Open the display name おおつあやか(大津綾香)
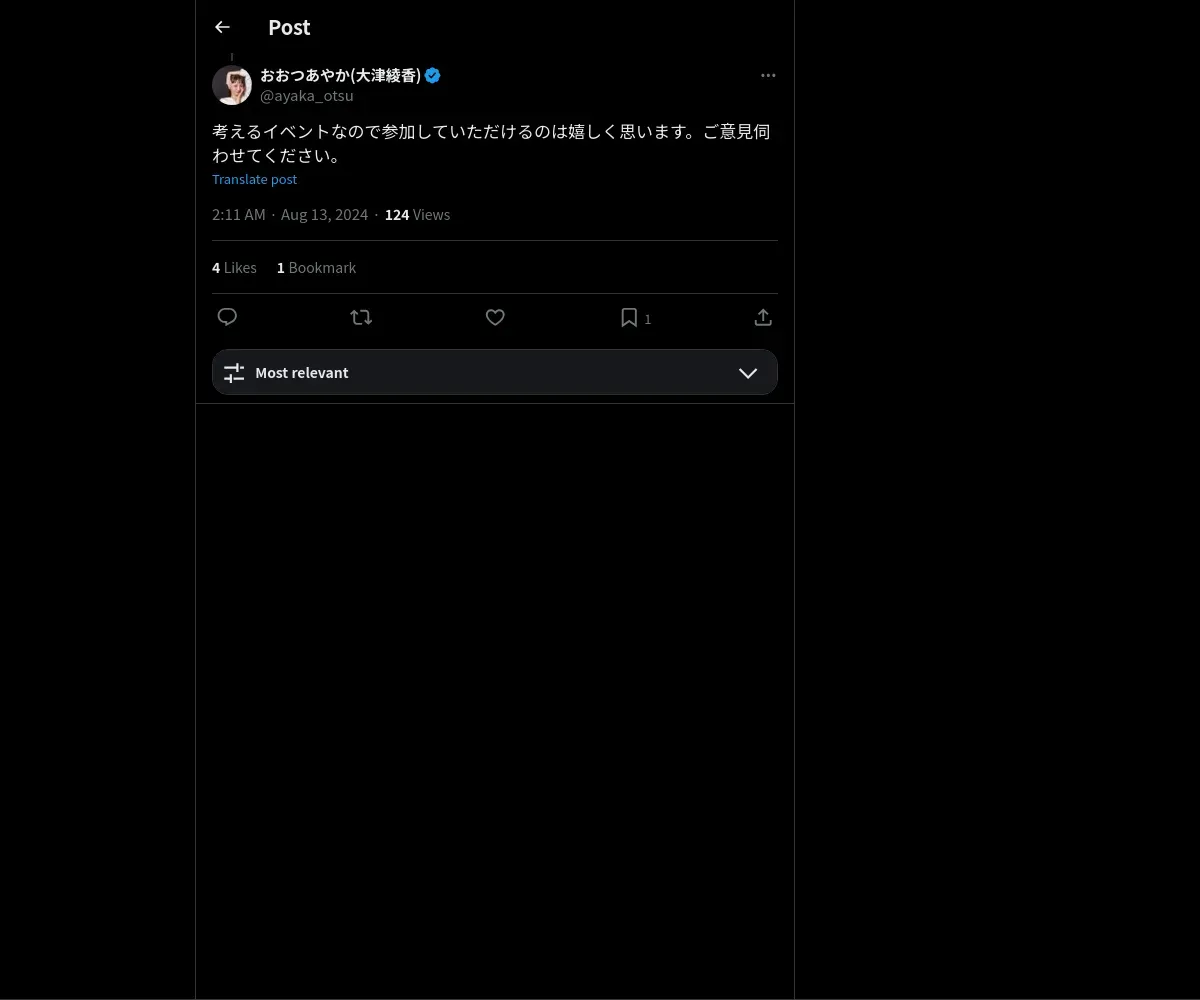The height and width of the screenshot is (1000, 1200). pyautogui.click(x=341, y=75)
